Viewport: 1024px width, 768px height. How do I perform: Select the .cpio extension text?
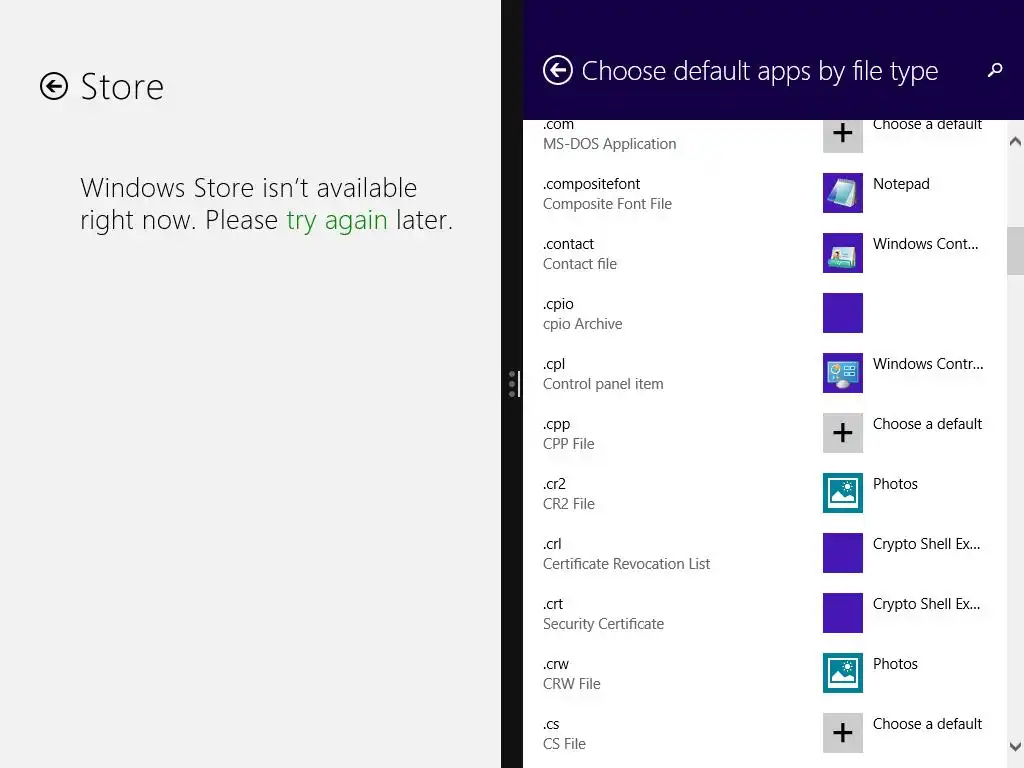(x=558, y=304)
